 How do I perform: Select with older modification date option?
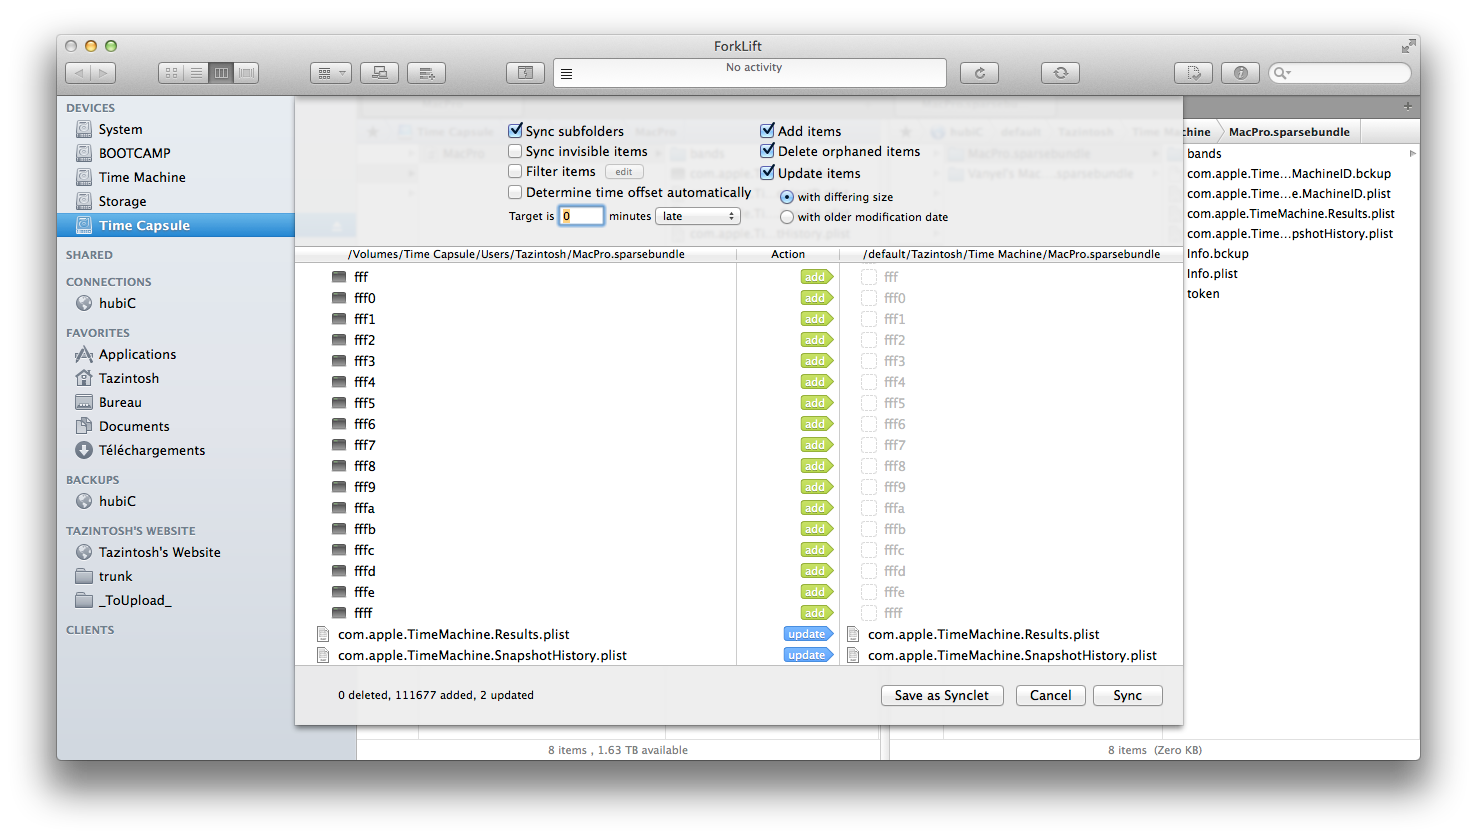click(787, 217)
